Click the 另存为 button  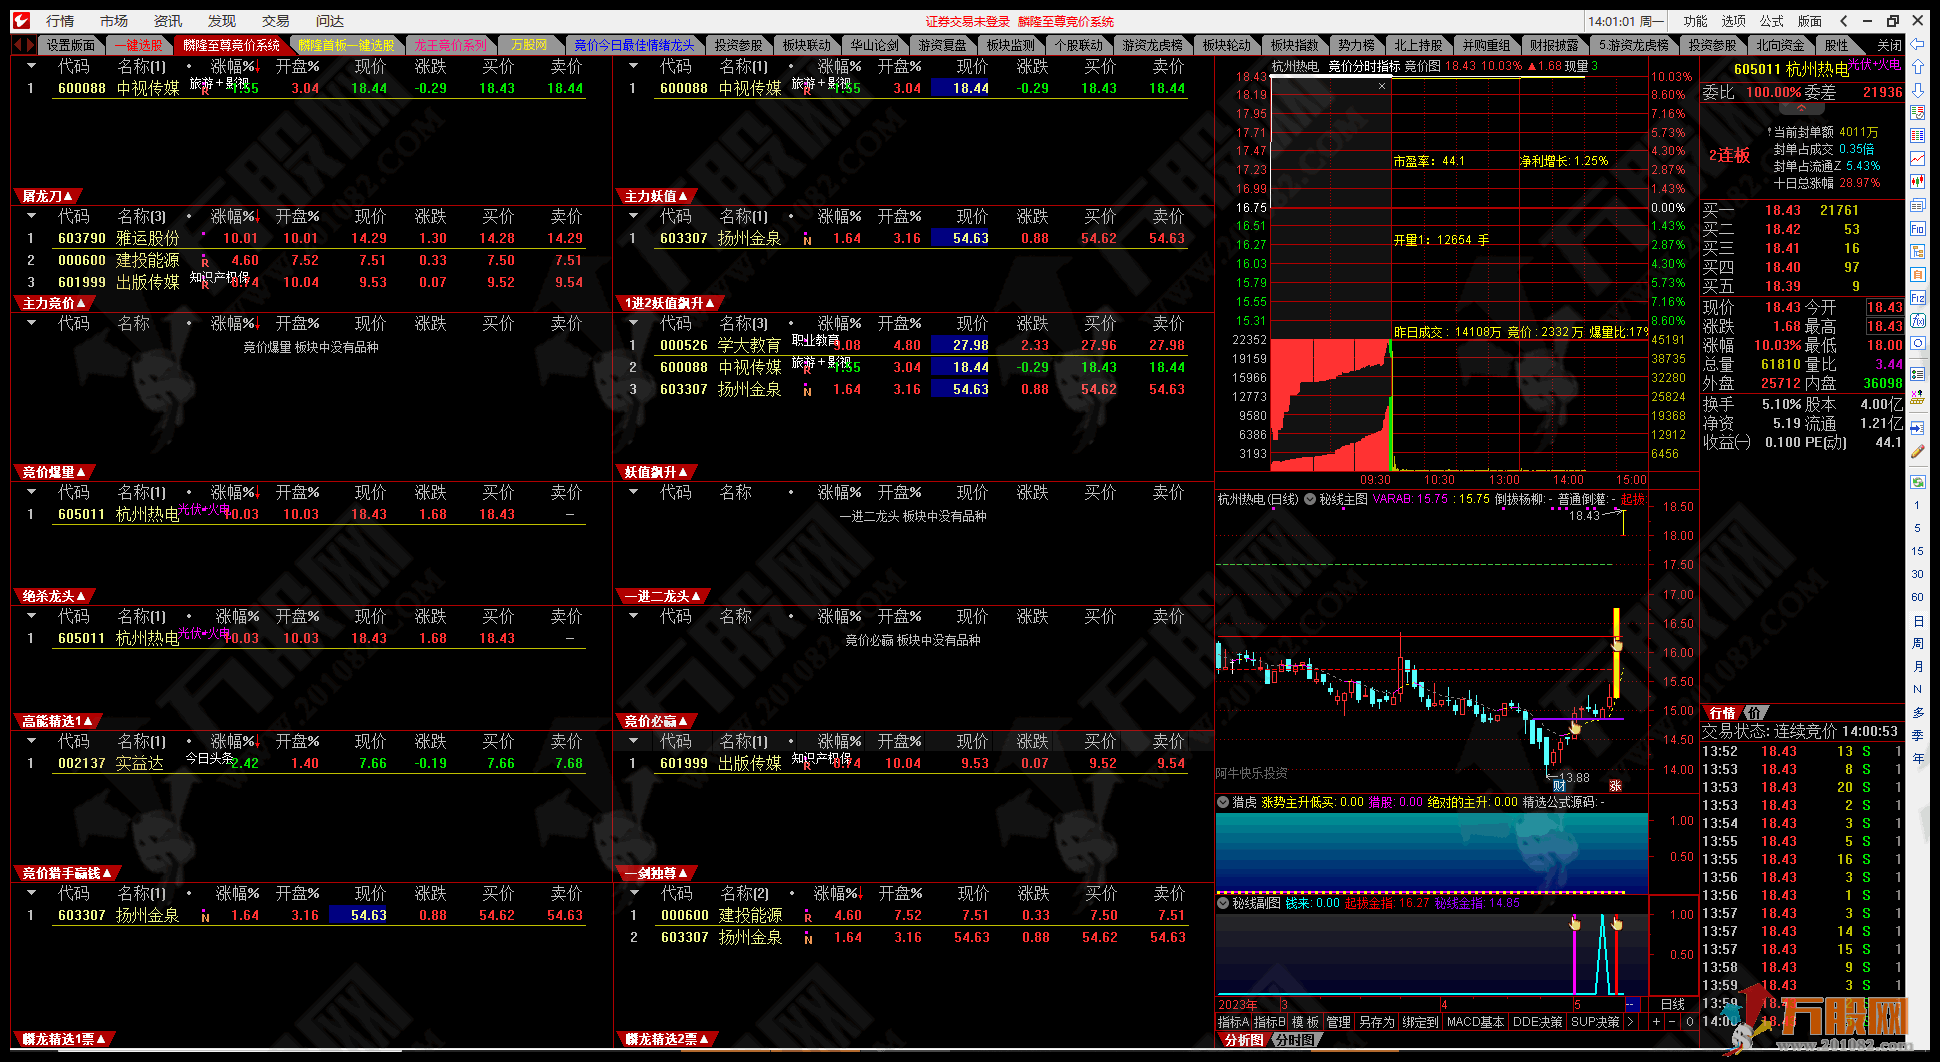tap(1376, 1022)
